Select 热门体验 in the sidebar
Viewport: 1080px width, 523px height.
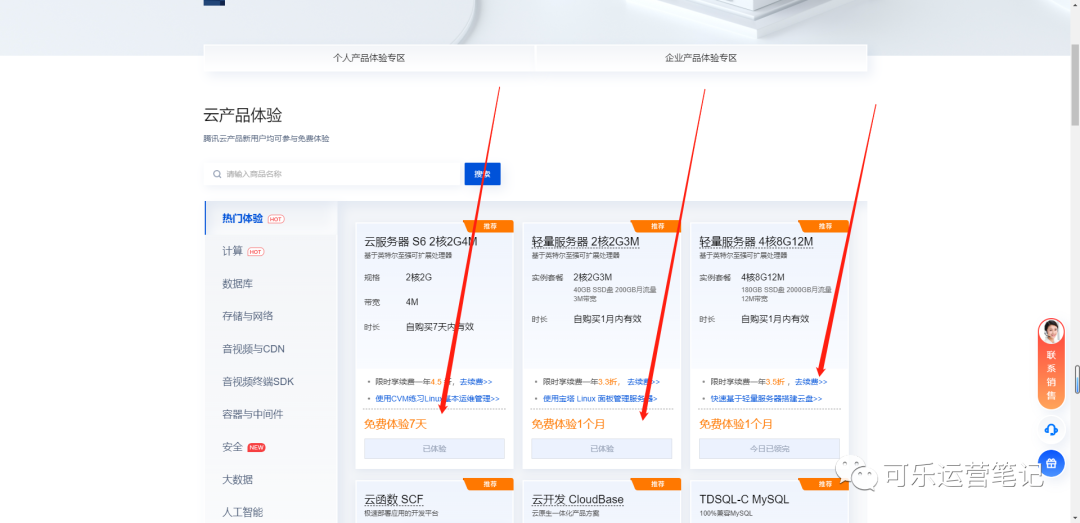tap(242, 218)
